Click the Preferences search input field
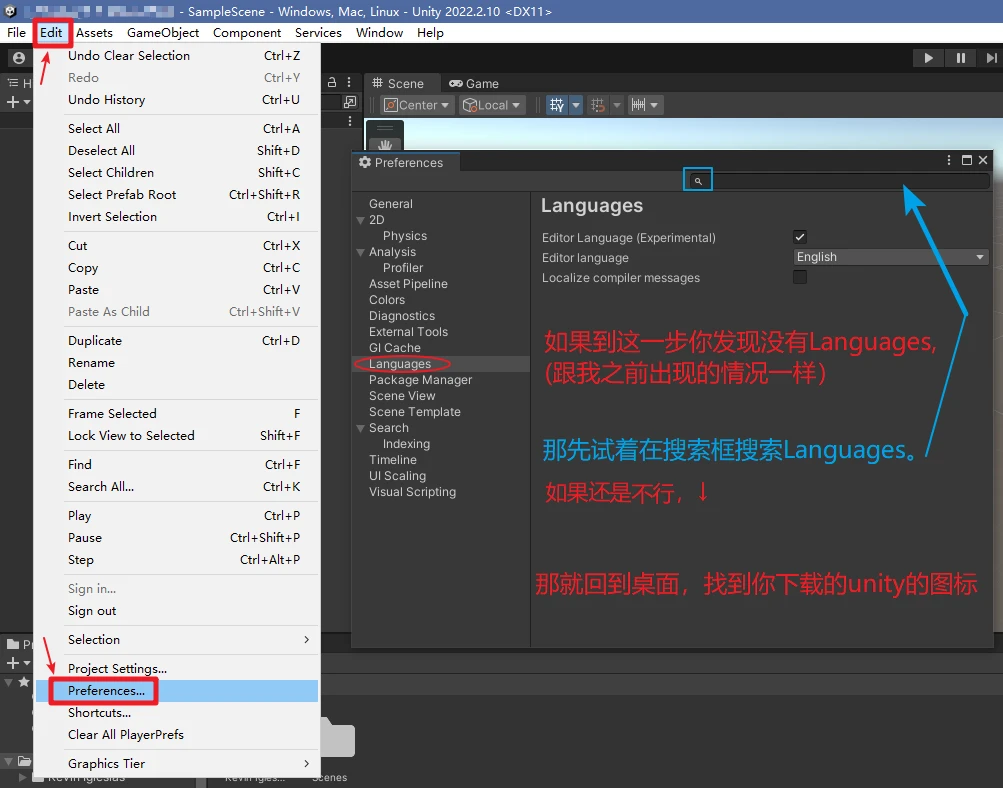The width and height of the screenshot is (1003, 788). 838,181
